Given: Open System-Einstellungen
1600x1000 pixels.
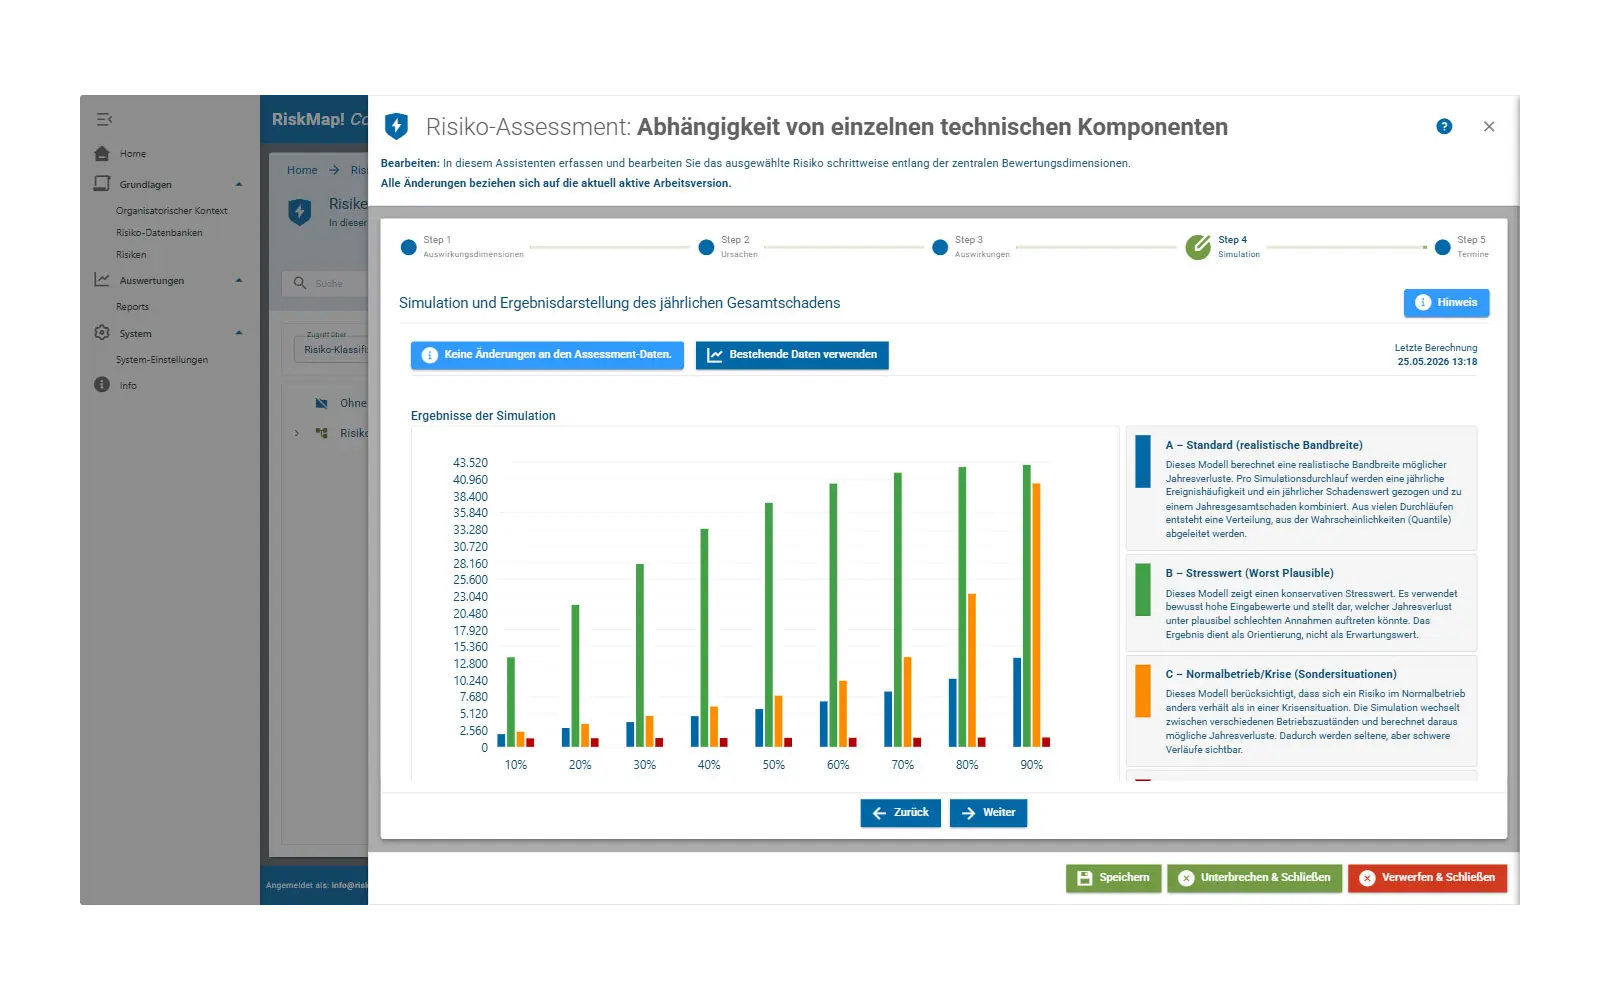Looking at the screenshot, I should [x=162, y=360].
